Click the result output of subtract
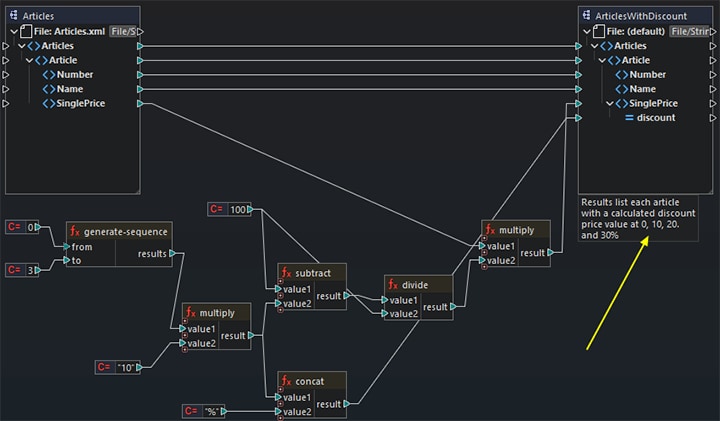 346,296
